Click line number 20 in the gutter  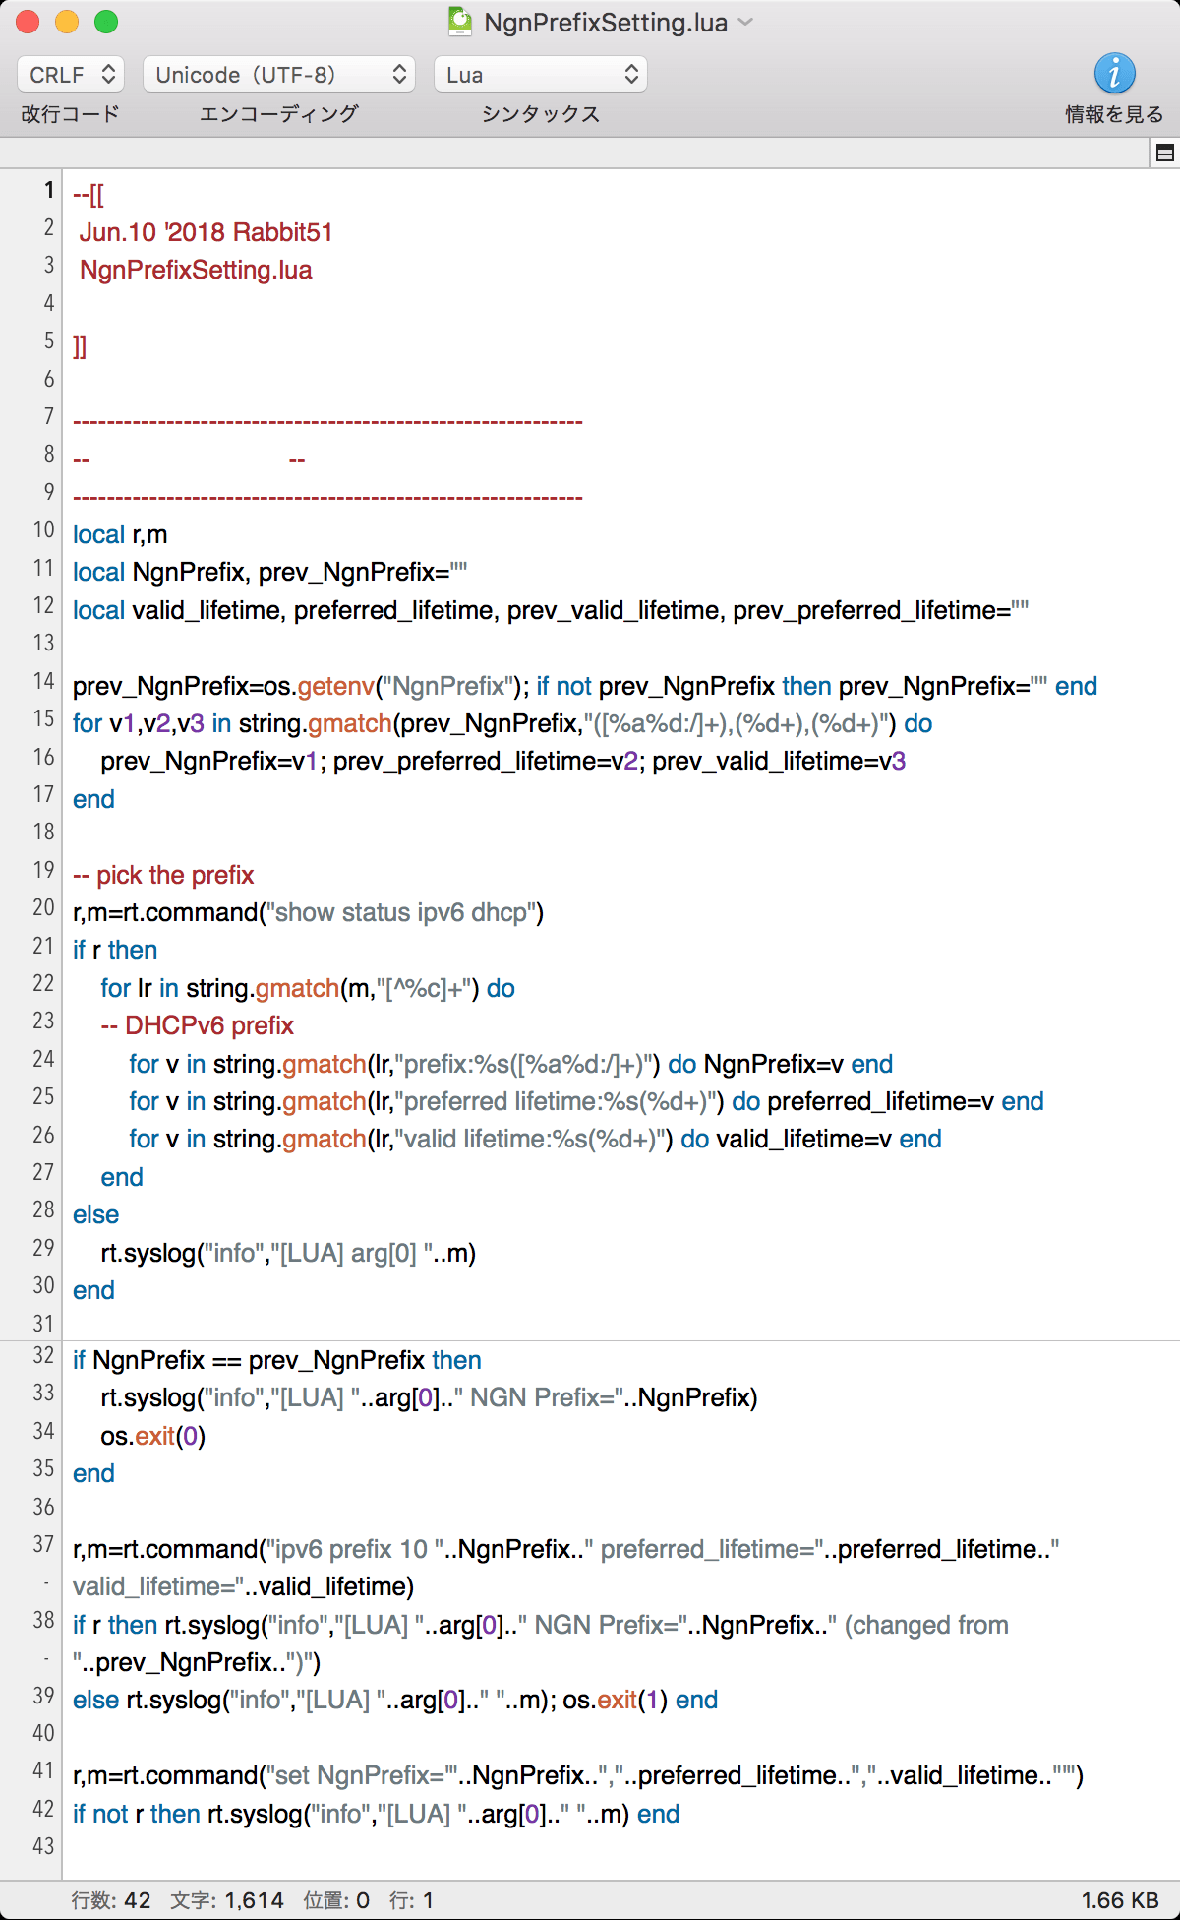point(43,907)
